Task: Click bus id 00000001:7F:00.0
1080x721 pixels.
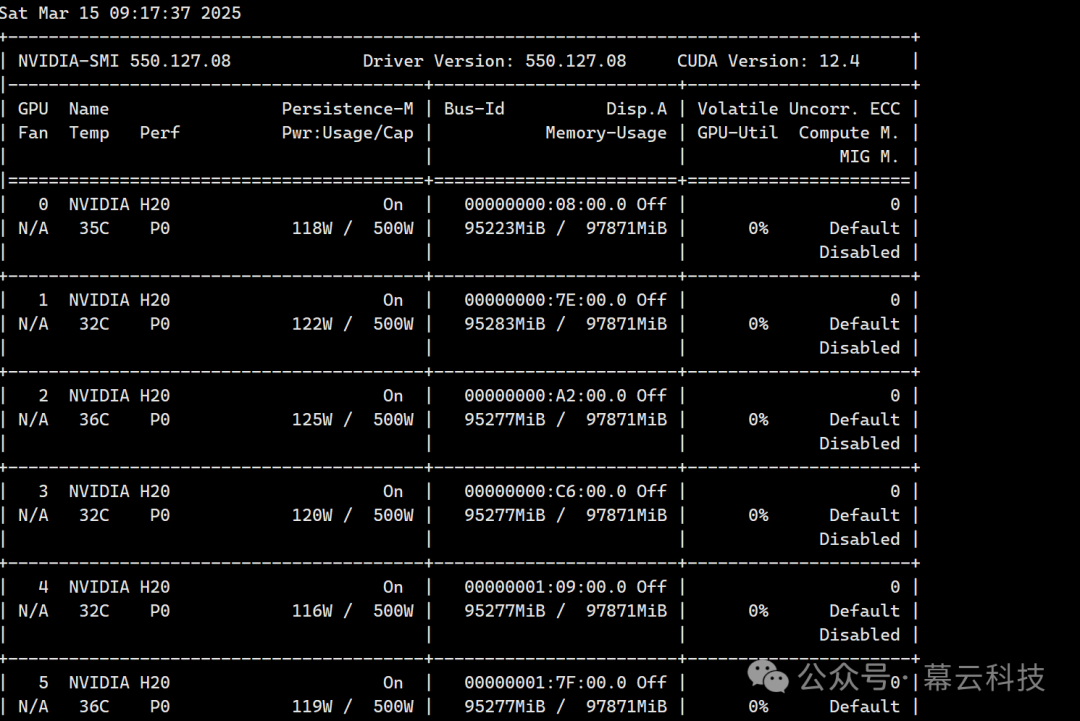Action: pos(546,683)
